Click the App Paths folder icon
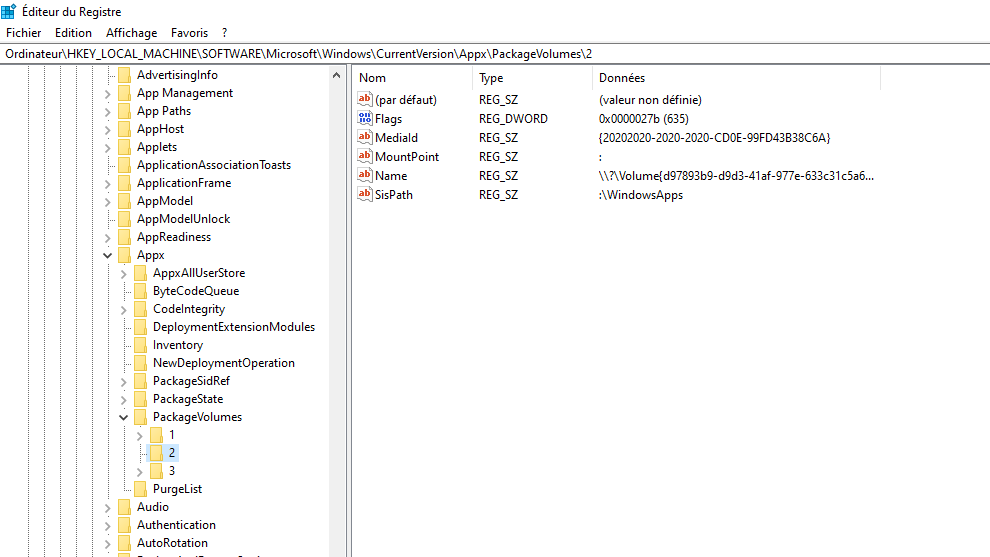The image size is (990, 557). (x=124, y=111)
